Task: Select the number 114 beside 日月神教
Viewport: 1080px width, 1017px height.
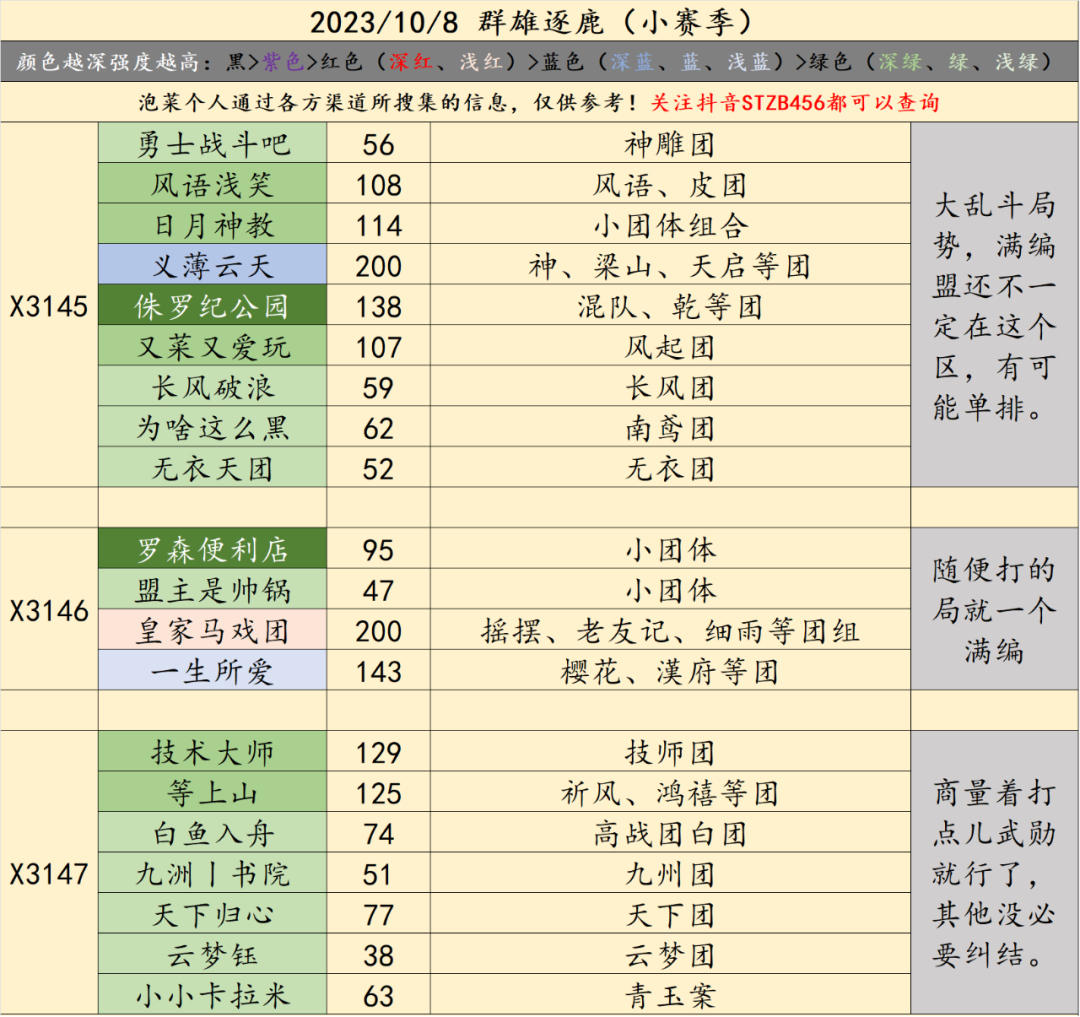Action: click(x=378, y=224)
